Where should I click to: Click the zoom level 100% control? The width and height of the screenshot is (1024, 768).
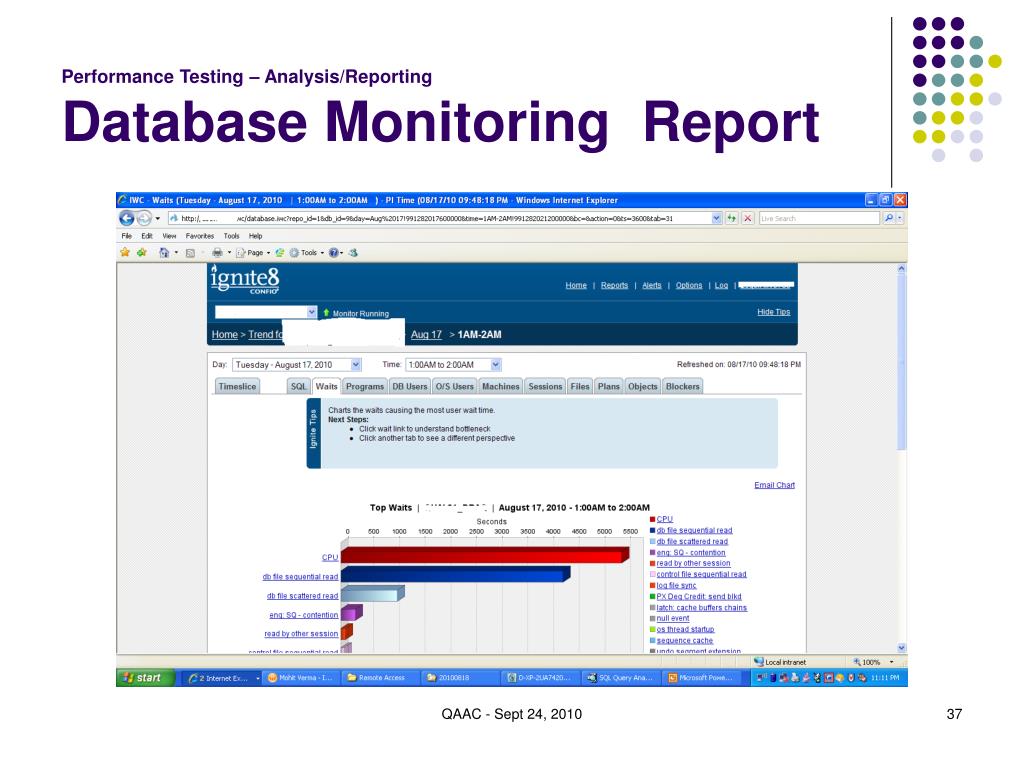click(x=872, y=662)
